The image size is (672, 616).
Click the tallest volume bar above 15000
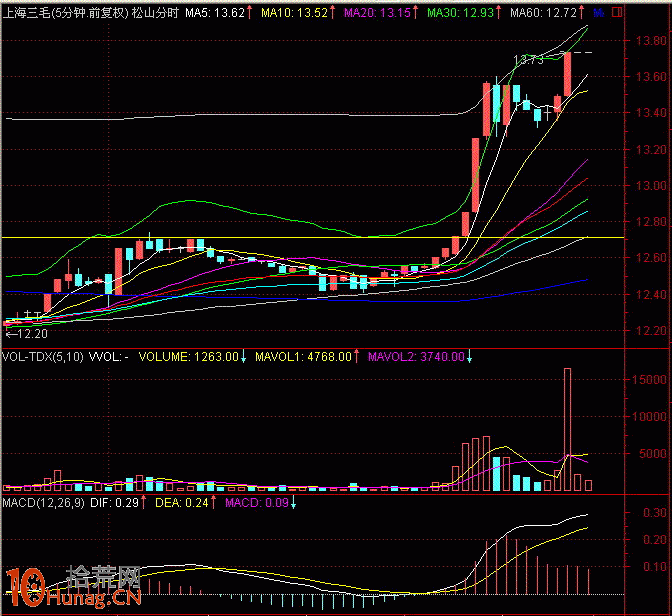coord(567,429)
